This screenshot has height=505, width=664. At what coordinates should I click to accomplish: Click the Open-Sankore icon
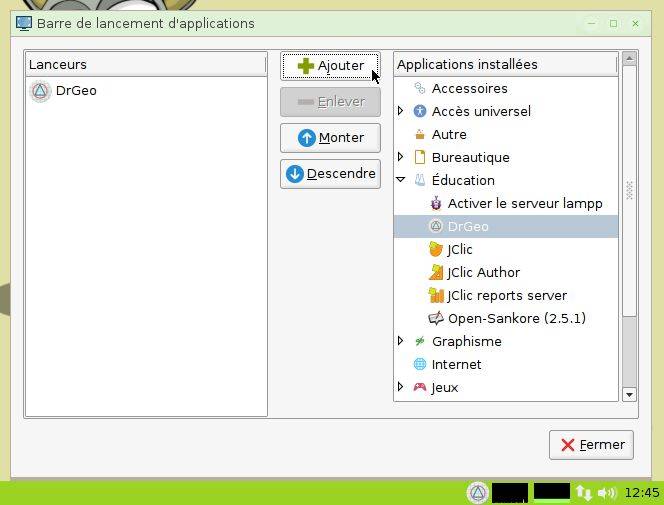coord(436,318)
